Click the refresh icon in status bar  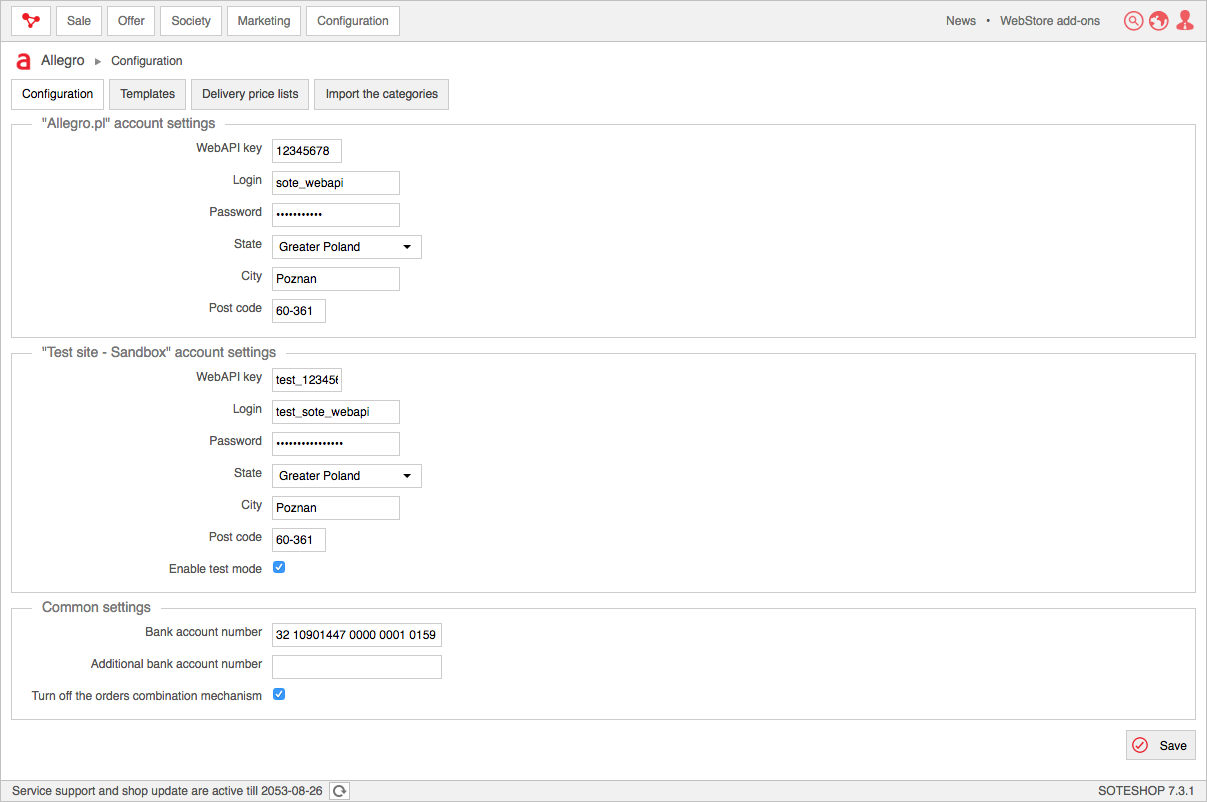[340, 791]
